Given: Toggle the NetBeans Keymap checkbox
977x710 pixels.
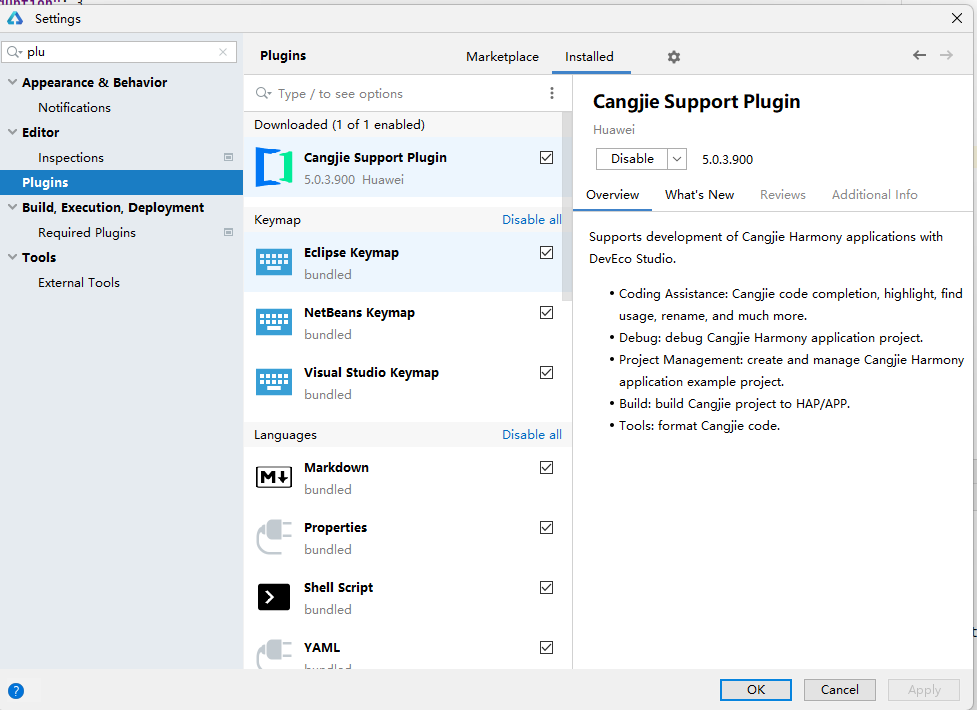Looking at the screenshot, I should point(546,313).
